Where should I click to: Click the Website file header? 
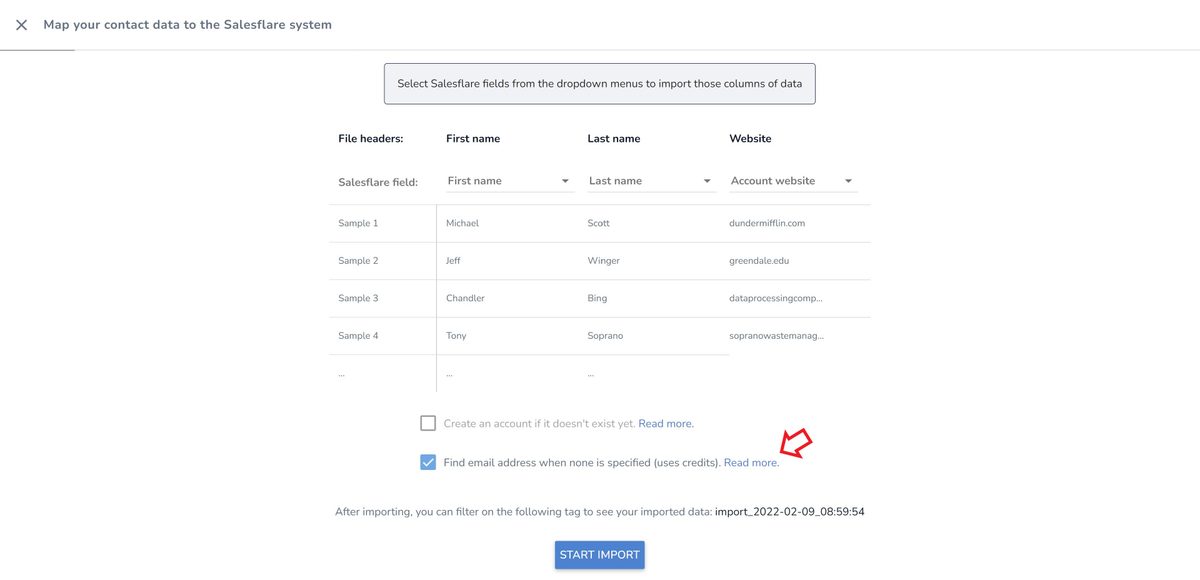coord(750,139)
